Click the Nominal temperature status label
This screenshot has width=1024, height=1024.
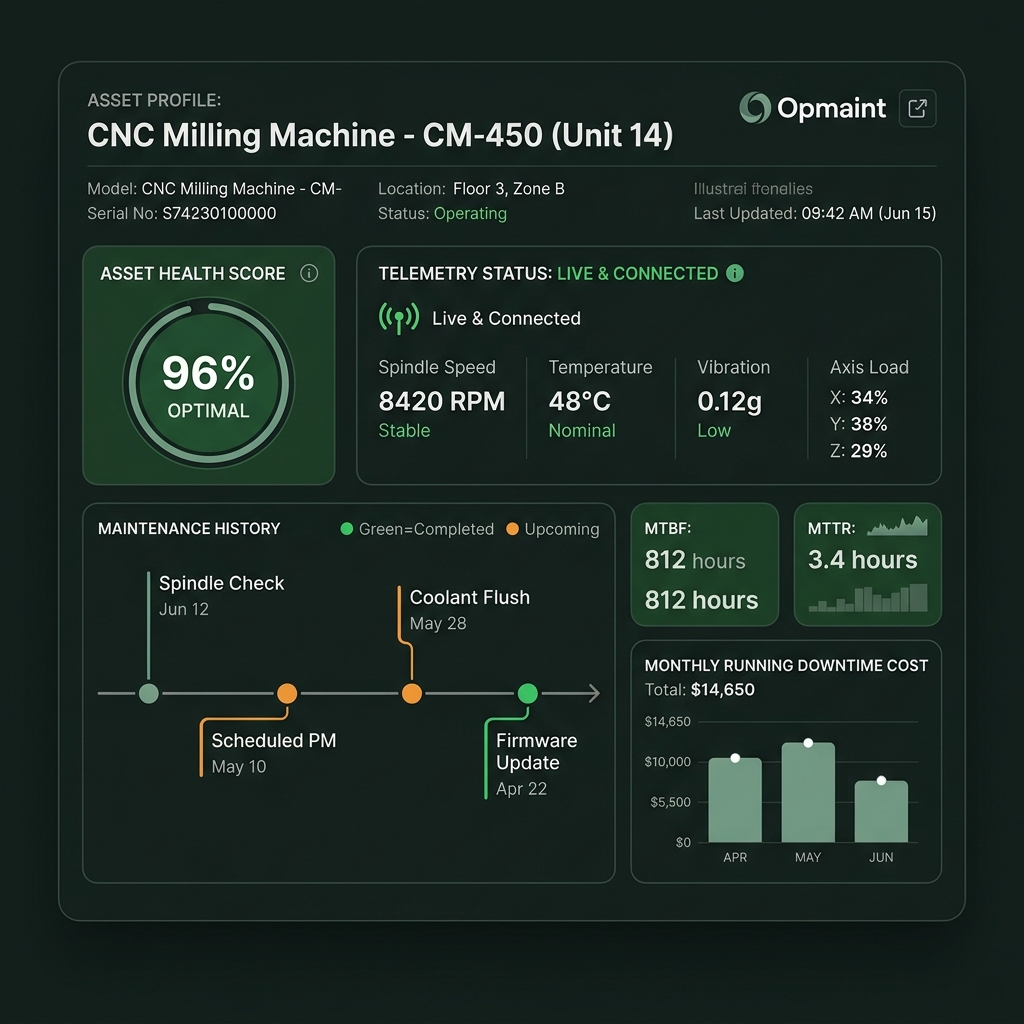pyautogui.click(x=582, y=430)
